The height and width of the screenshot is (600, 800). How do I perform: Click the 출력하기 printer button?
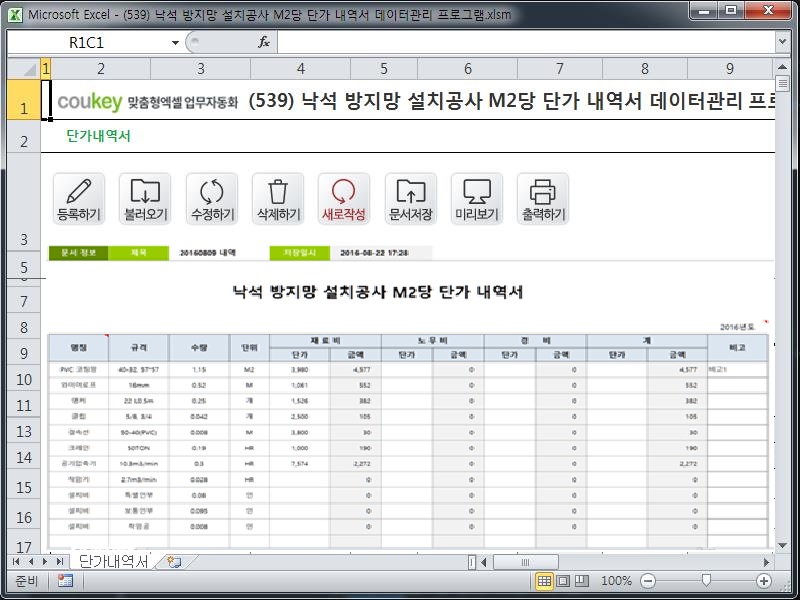(x=543, y=199)
